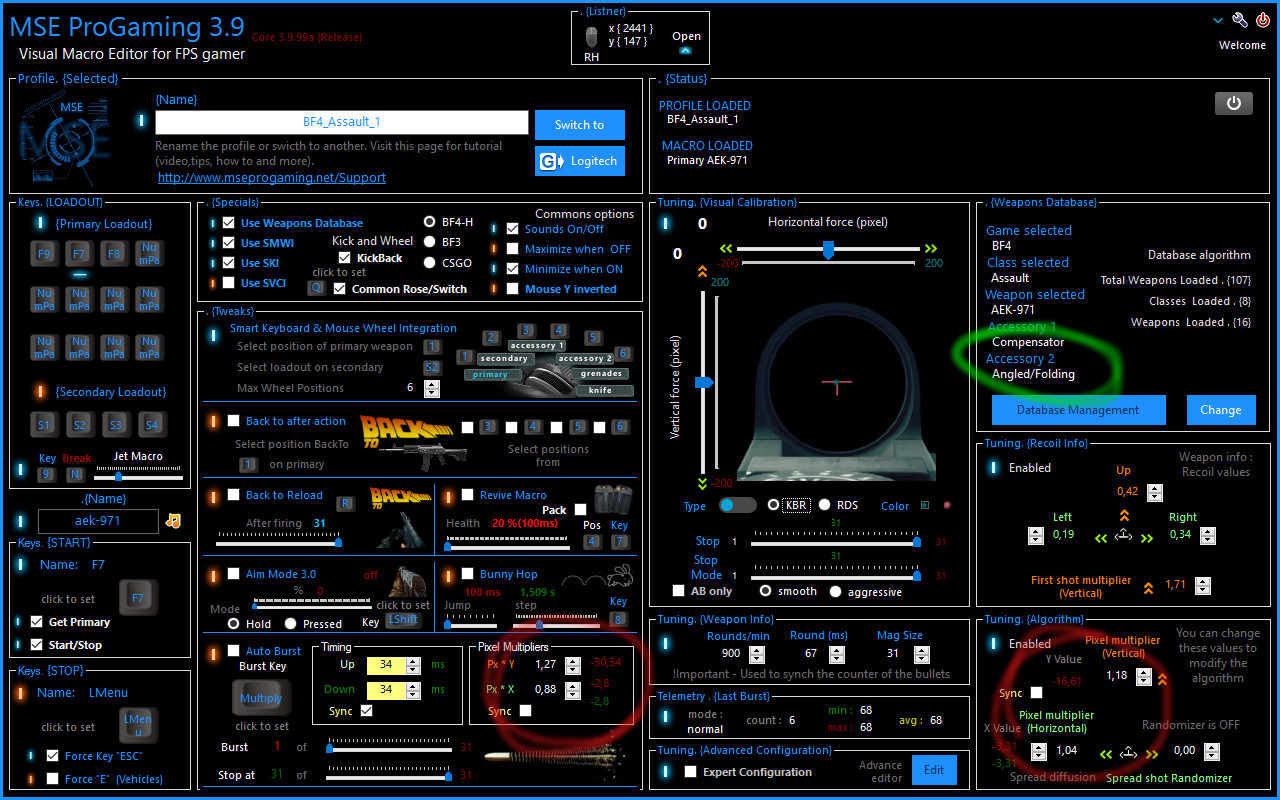The image size is (1280, 800).
Task: Click the F8 primary loadout key
Action: click(x=114, y=254)
